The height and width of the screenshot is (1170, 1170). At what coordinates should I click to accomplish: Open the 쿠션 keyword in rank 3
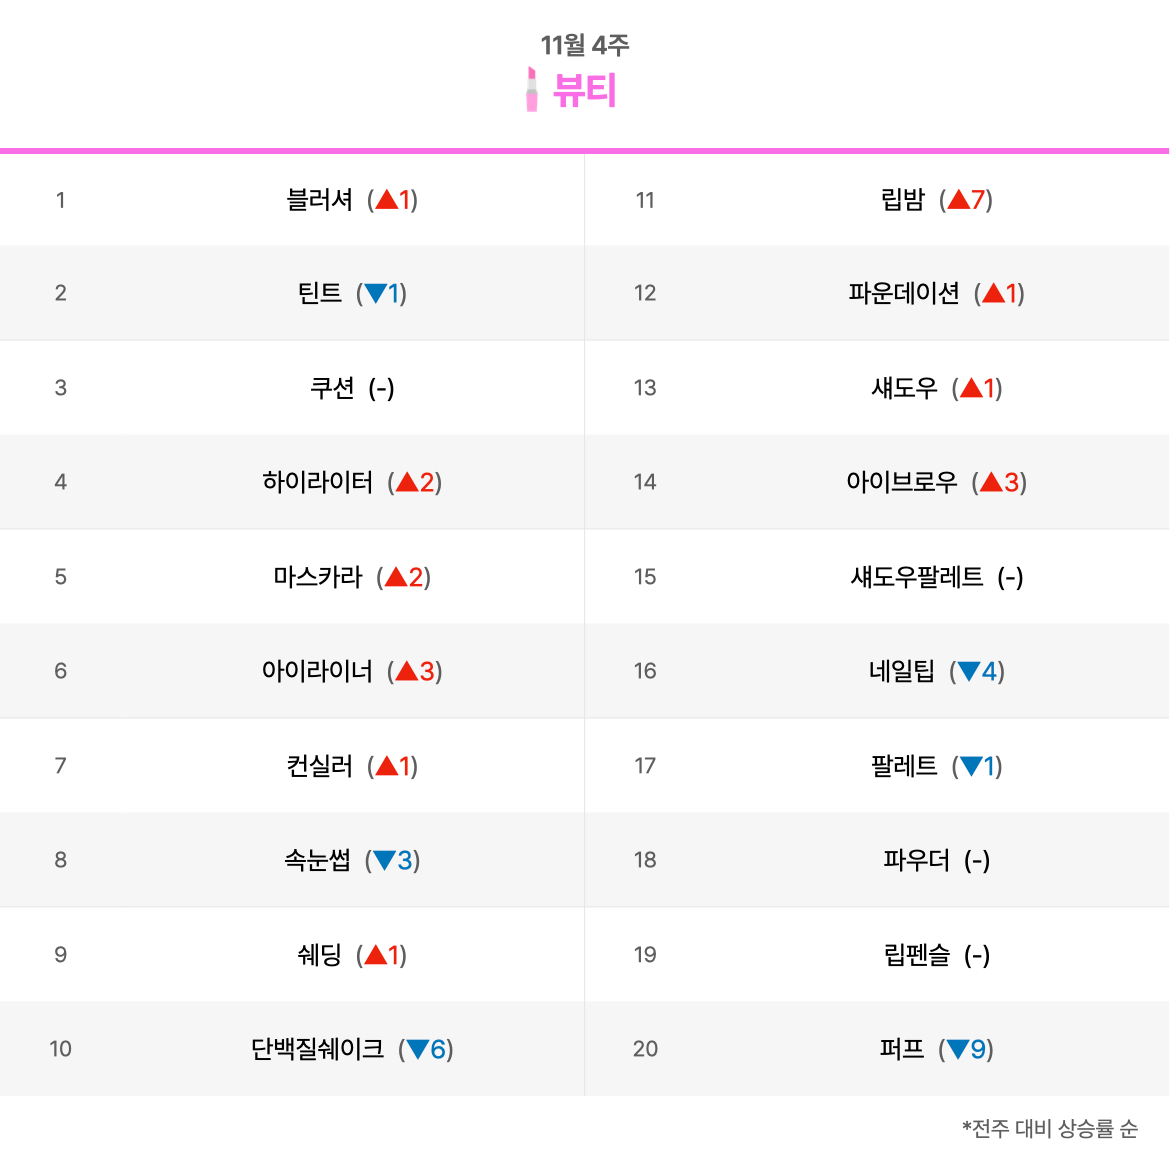click(x=332, y=388)
